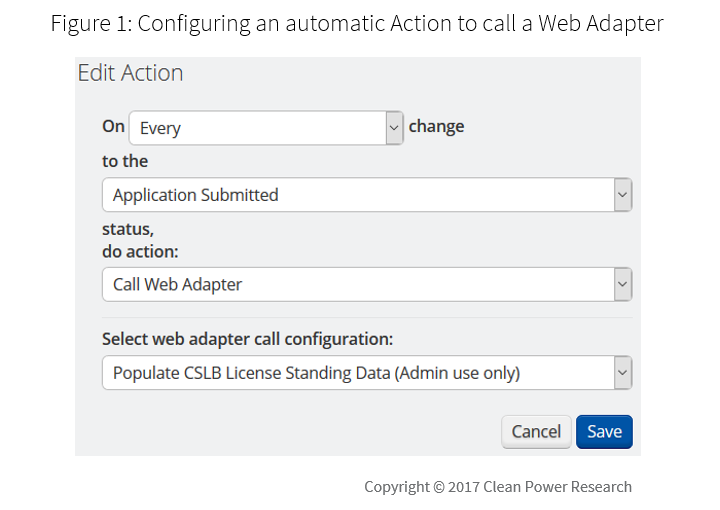Click the "to the" label

(125, 160)
